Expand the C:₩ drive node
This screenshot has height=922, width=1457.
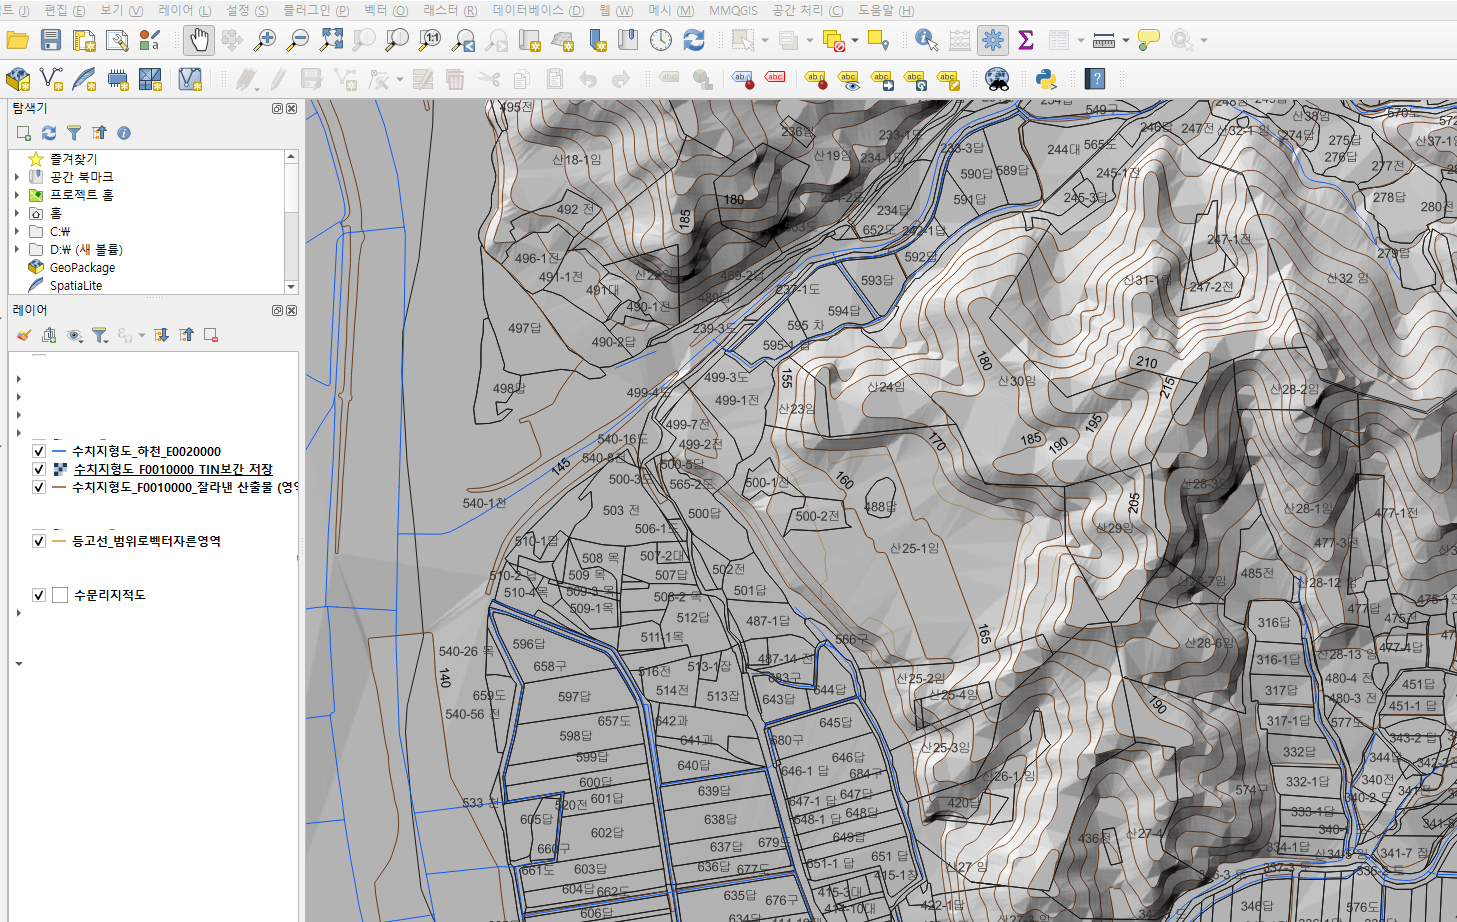click(17, 231)
